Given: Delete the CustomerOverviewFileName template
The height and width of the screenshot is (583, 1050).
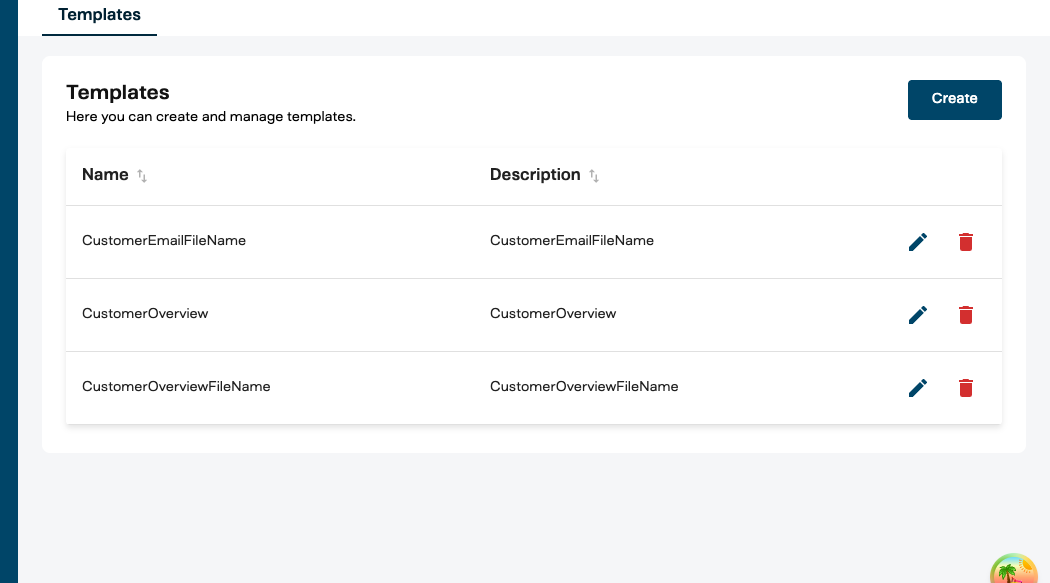Looking at the screenshot, I should pos(965,388).
